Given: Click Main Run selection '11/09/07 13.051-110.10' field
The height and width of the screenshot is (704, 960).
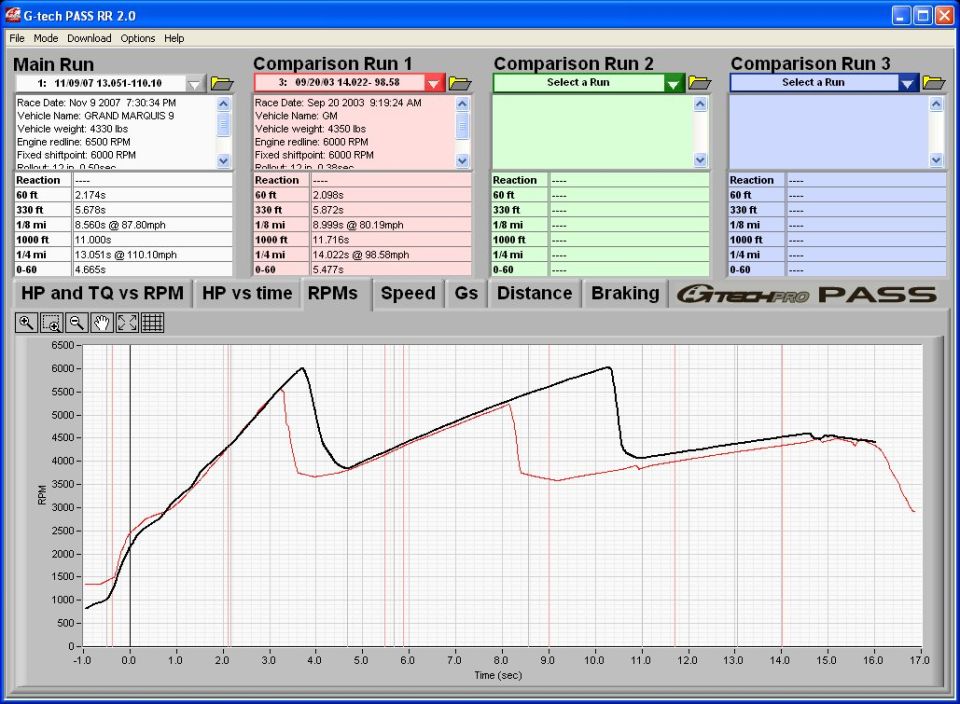Looking at the screenshot, I should pyautogui.click(x=101, y=83).
